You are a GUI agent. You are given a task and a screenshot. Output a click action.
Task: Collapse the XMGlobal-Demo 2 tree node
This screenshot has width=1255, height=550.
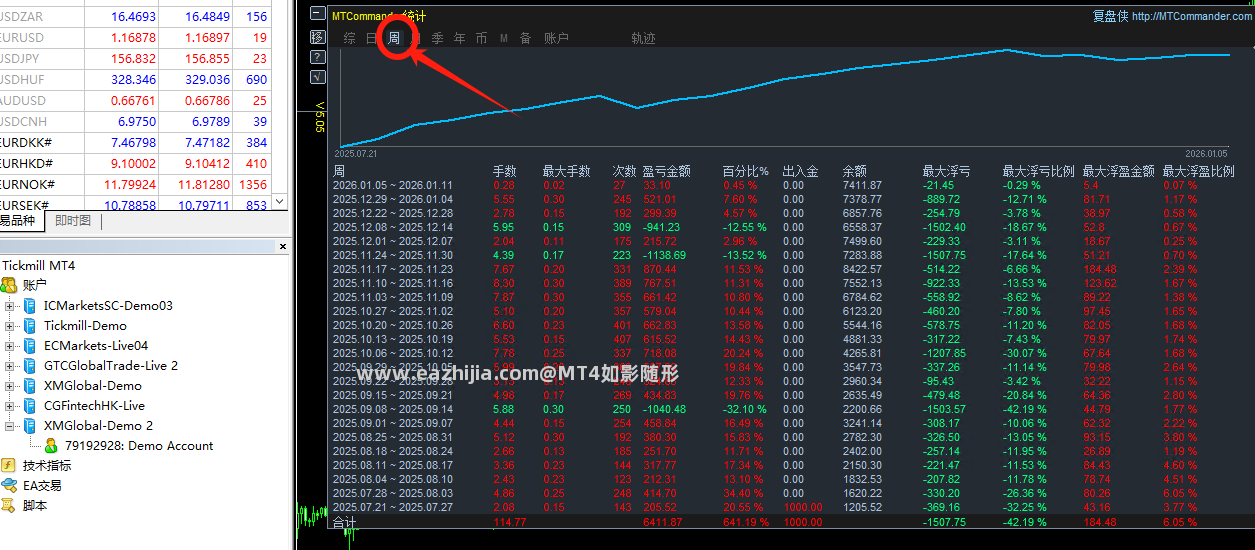pyautogui.click(x=10, y=426)
